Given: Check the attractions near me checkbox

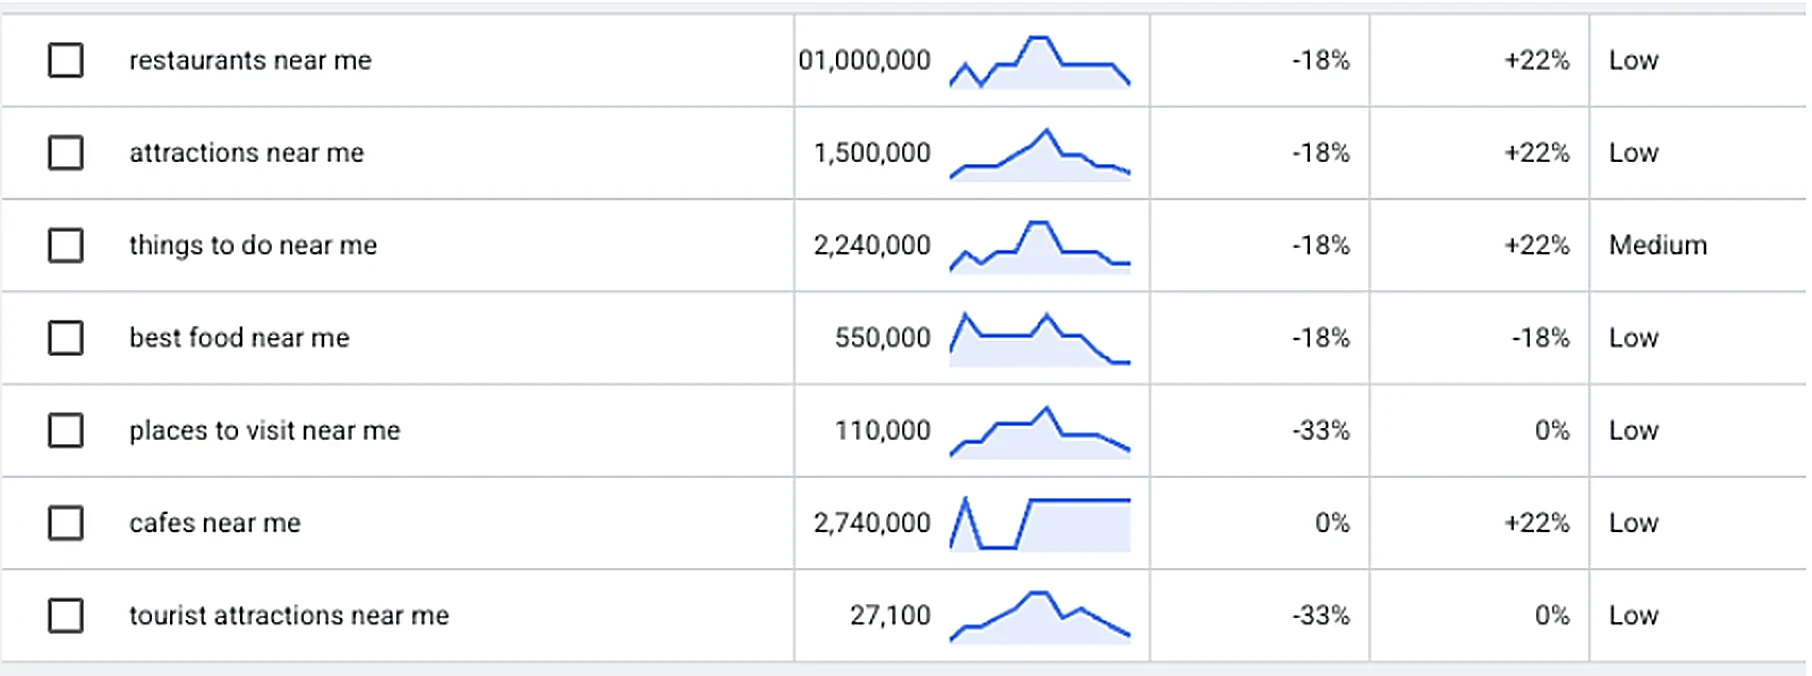Looking at the screenshot, I should [65, 154].
